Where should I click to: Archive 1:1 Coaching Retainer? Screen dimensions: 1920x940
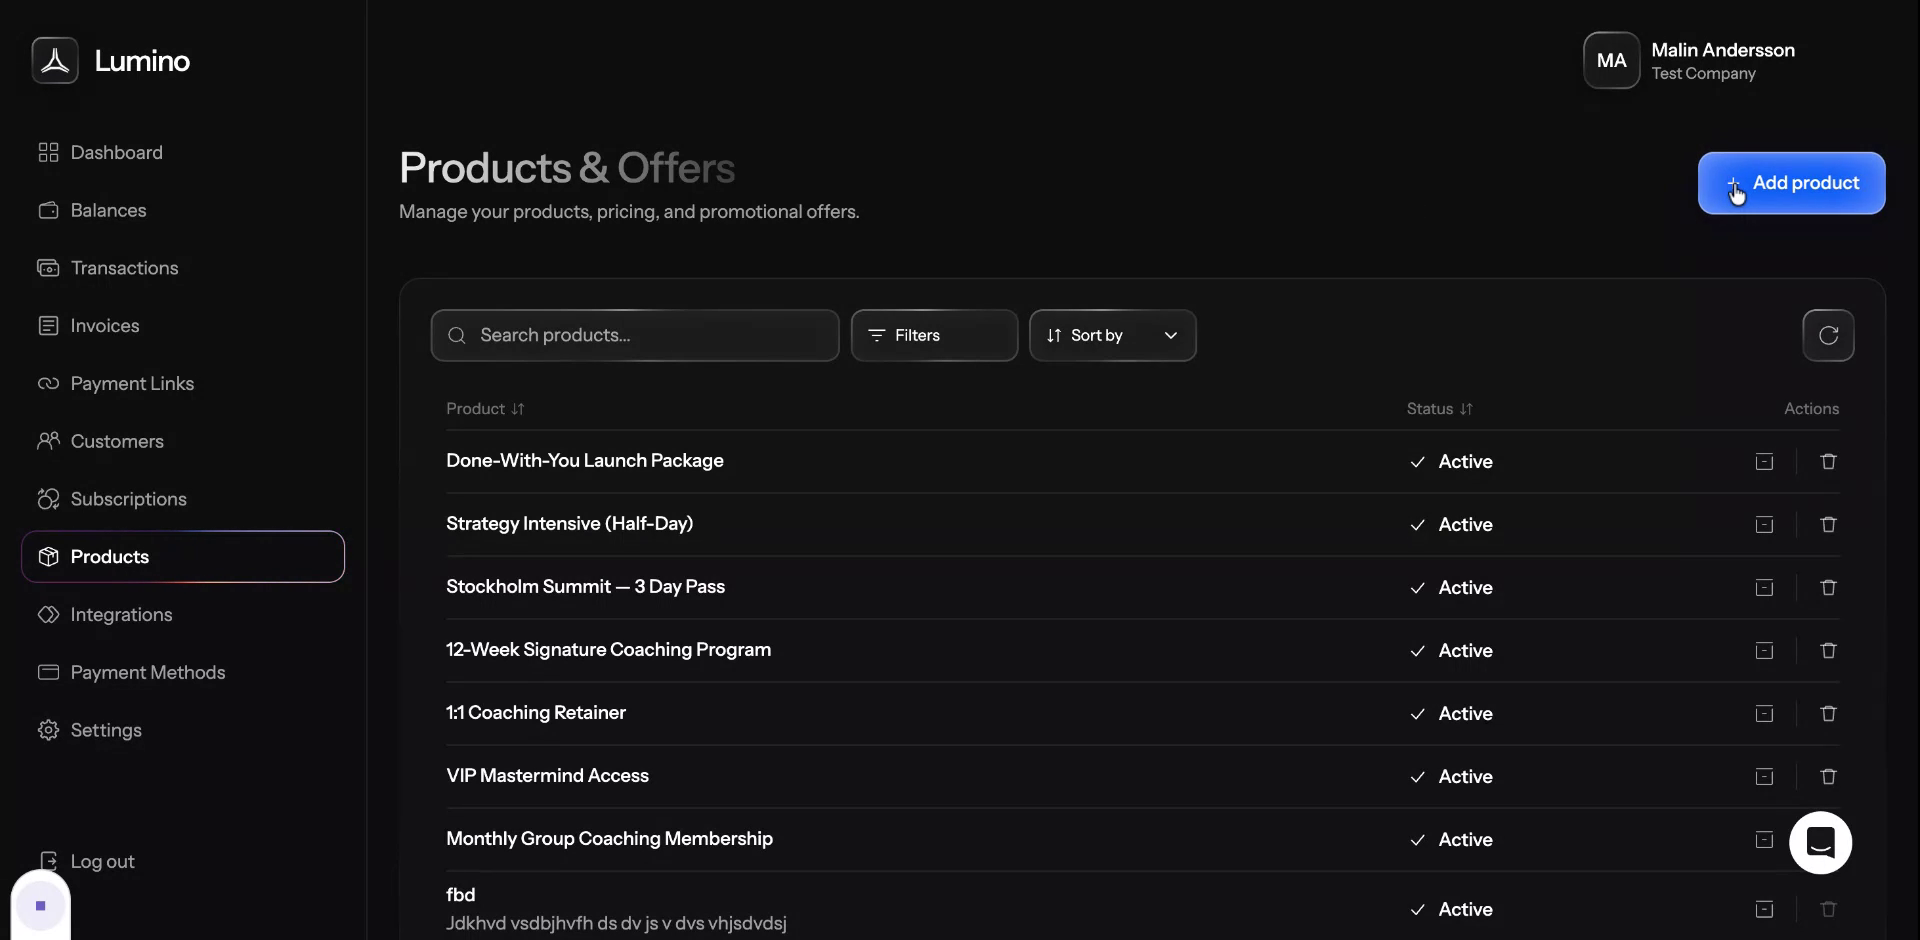click(1764, 713)
